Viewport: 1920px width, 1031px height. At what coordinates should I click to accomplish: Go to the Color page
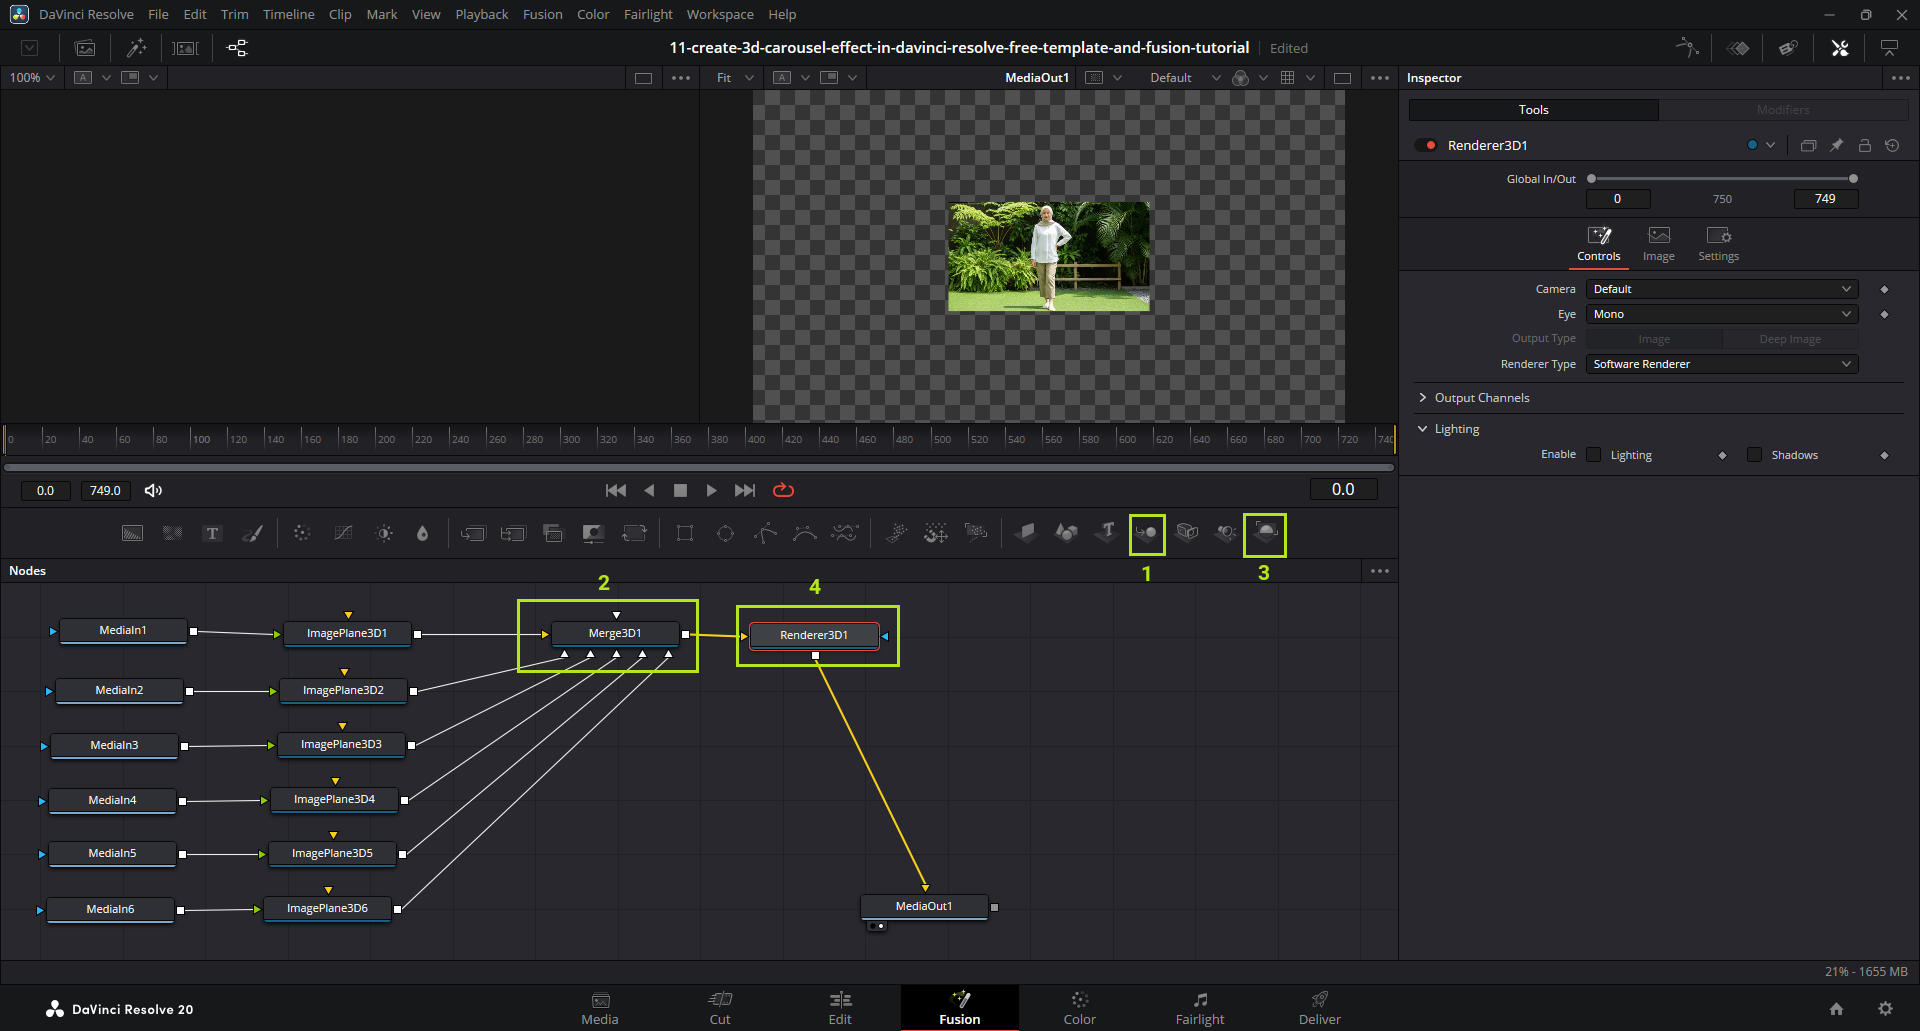(1079, 1008)
